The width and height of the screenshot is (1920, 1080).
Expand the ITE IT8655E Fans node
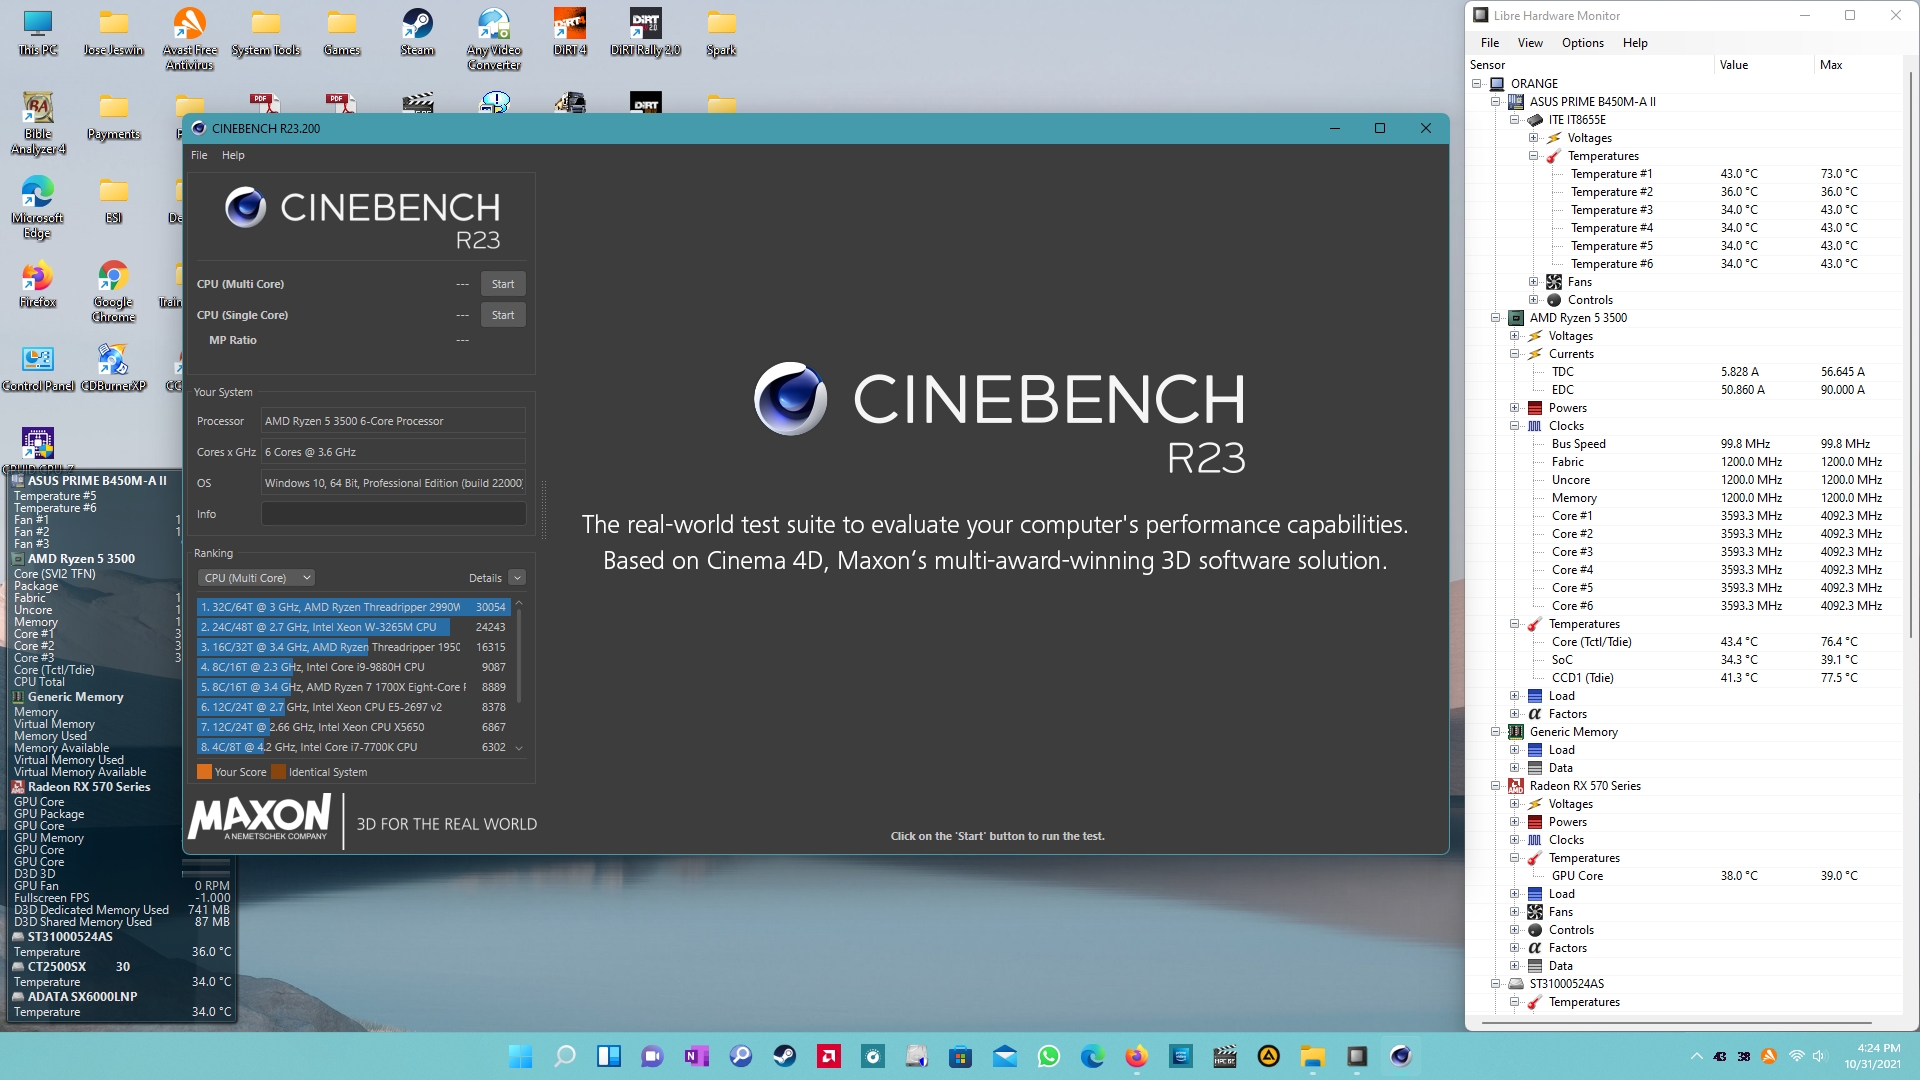pyautogui.click(x=1533, y=282)
